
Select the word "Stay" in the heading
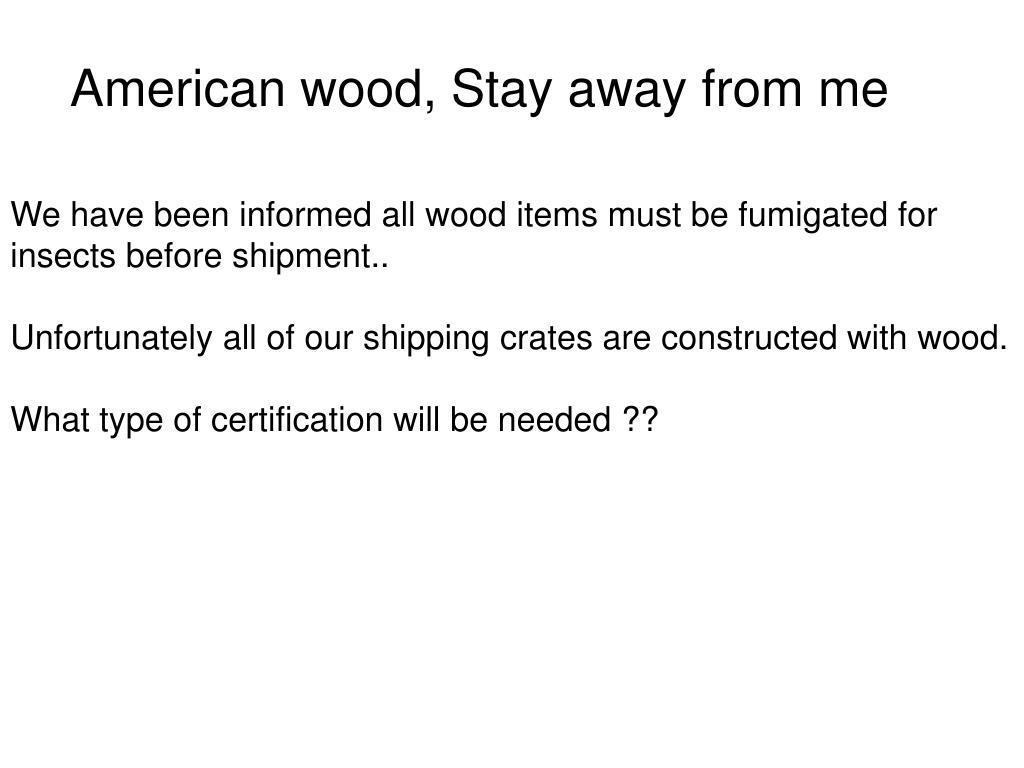502,91
